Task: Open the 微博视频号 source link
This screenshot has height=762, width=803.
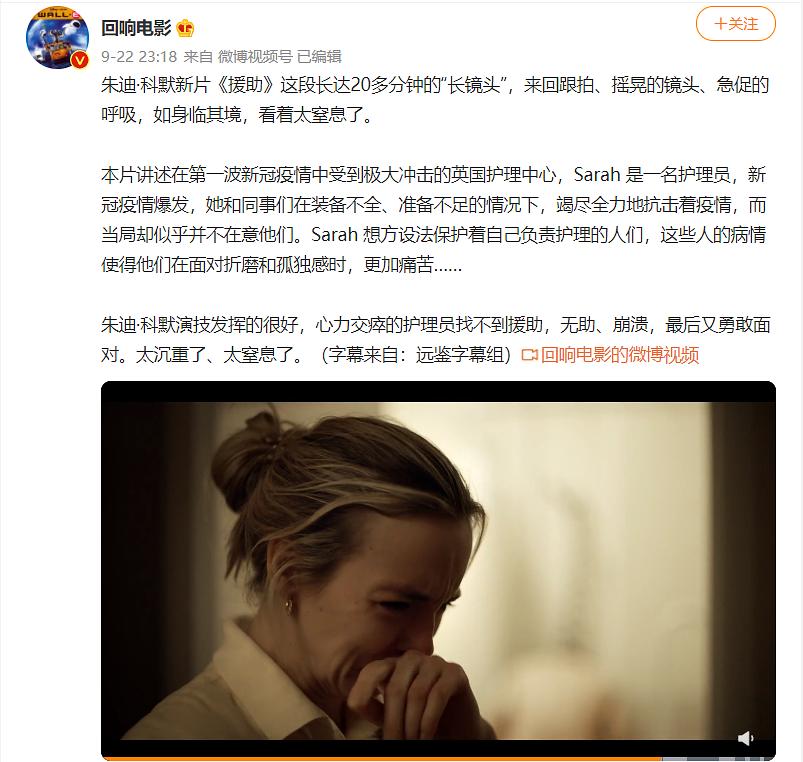Action: coord(255,56)
